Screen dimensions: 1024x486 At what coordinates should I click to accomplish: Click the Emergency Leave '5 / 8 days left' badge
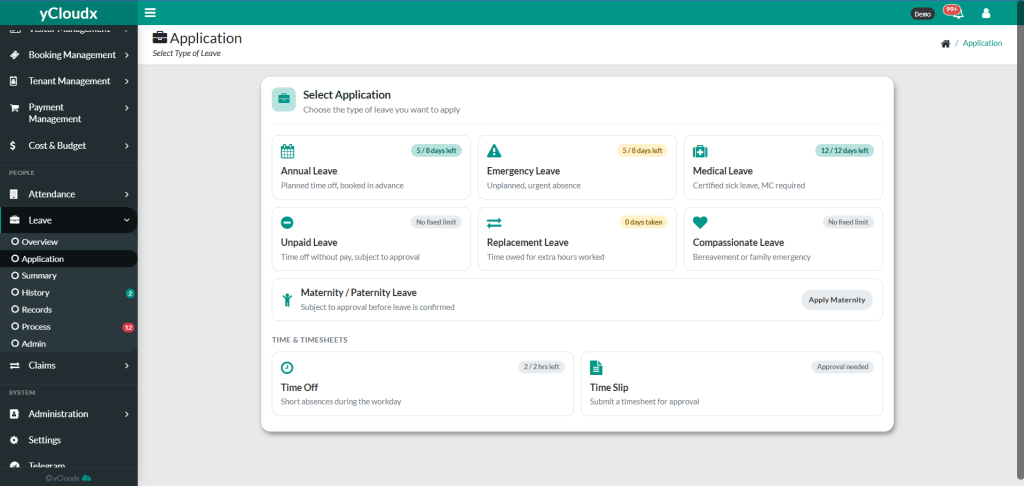click(x=643, y=150)
